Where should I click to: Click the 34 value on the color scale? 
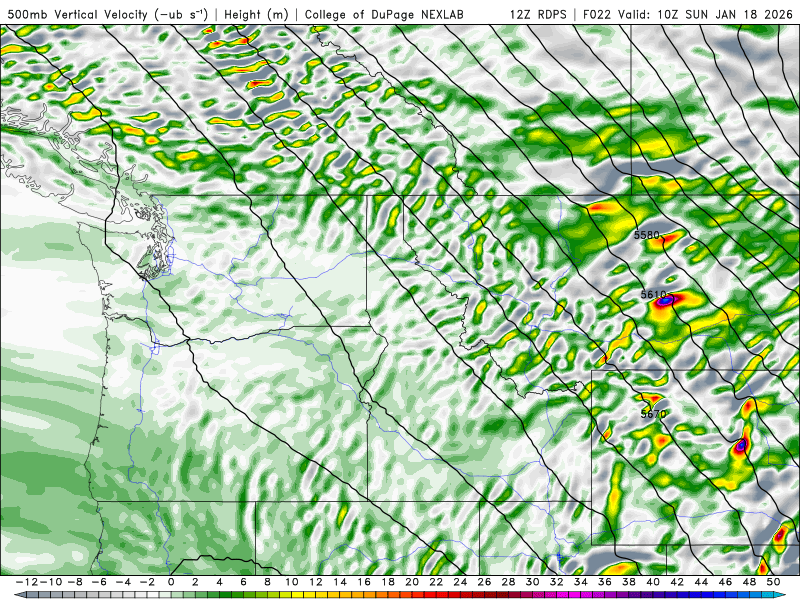point(581,582)
